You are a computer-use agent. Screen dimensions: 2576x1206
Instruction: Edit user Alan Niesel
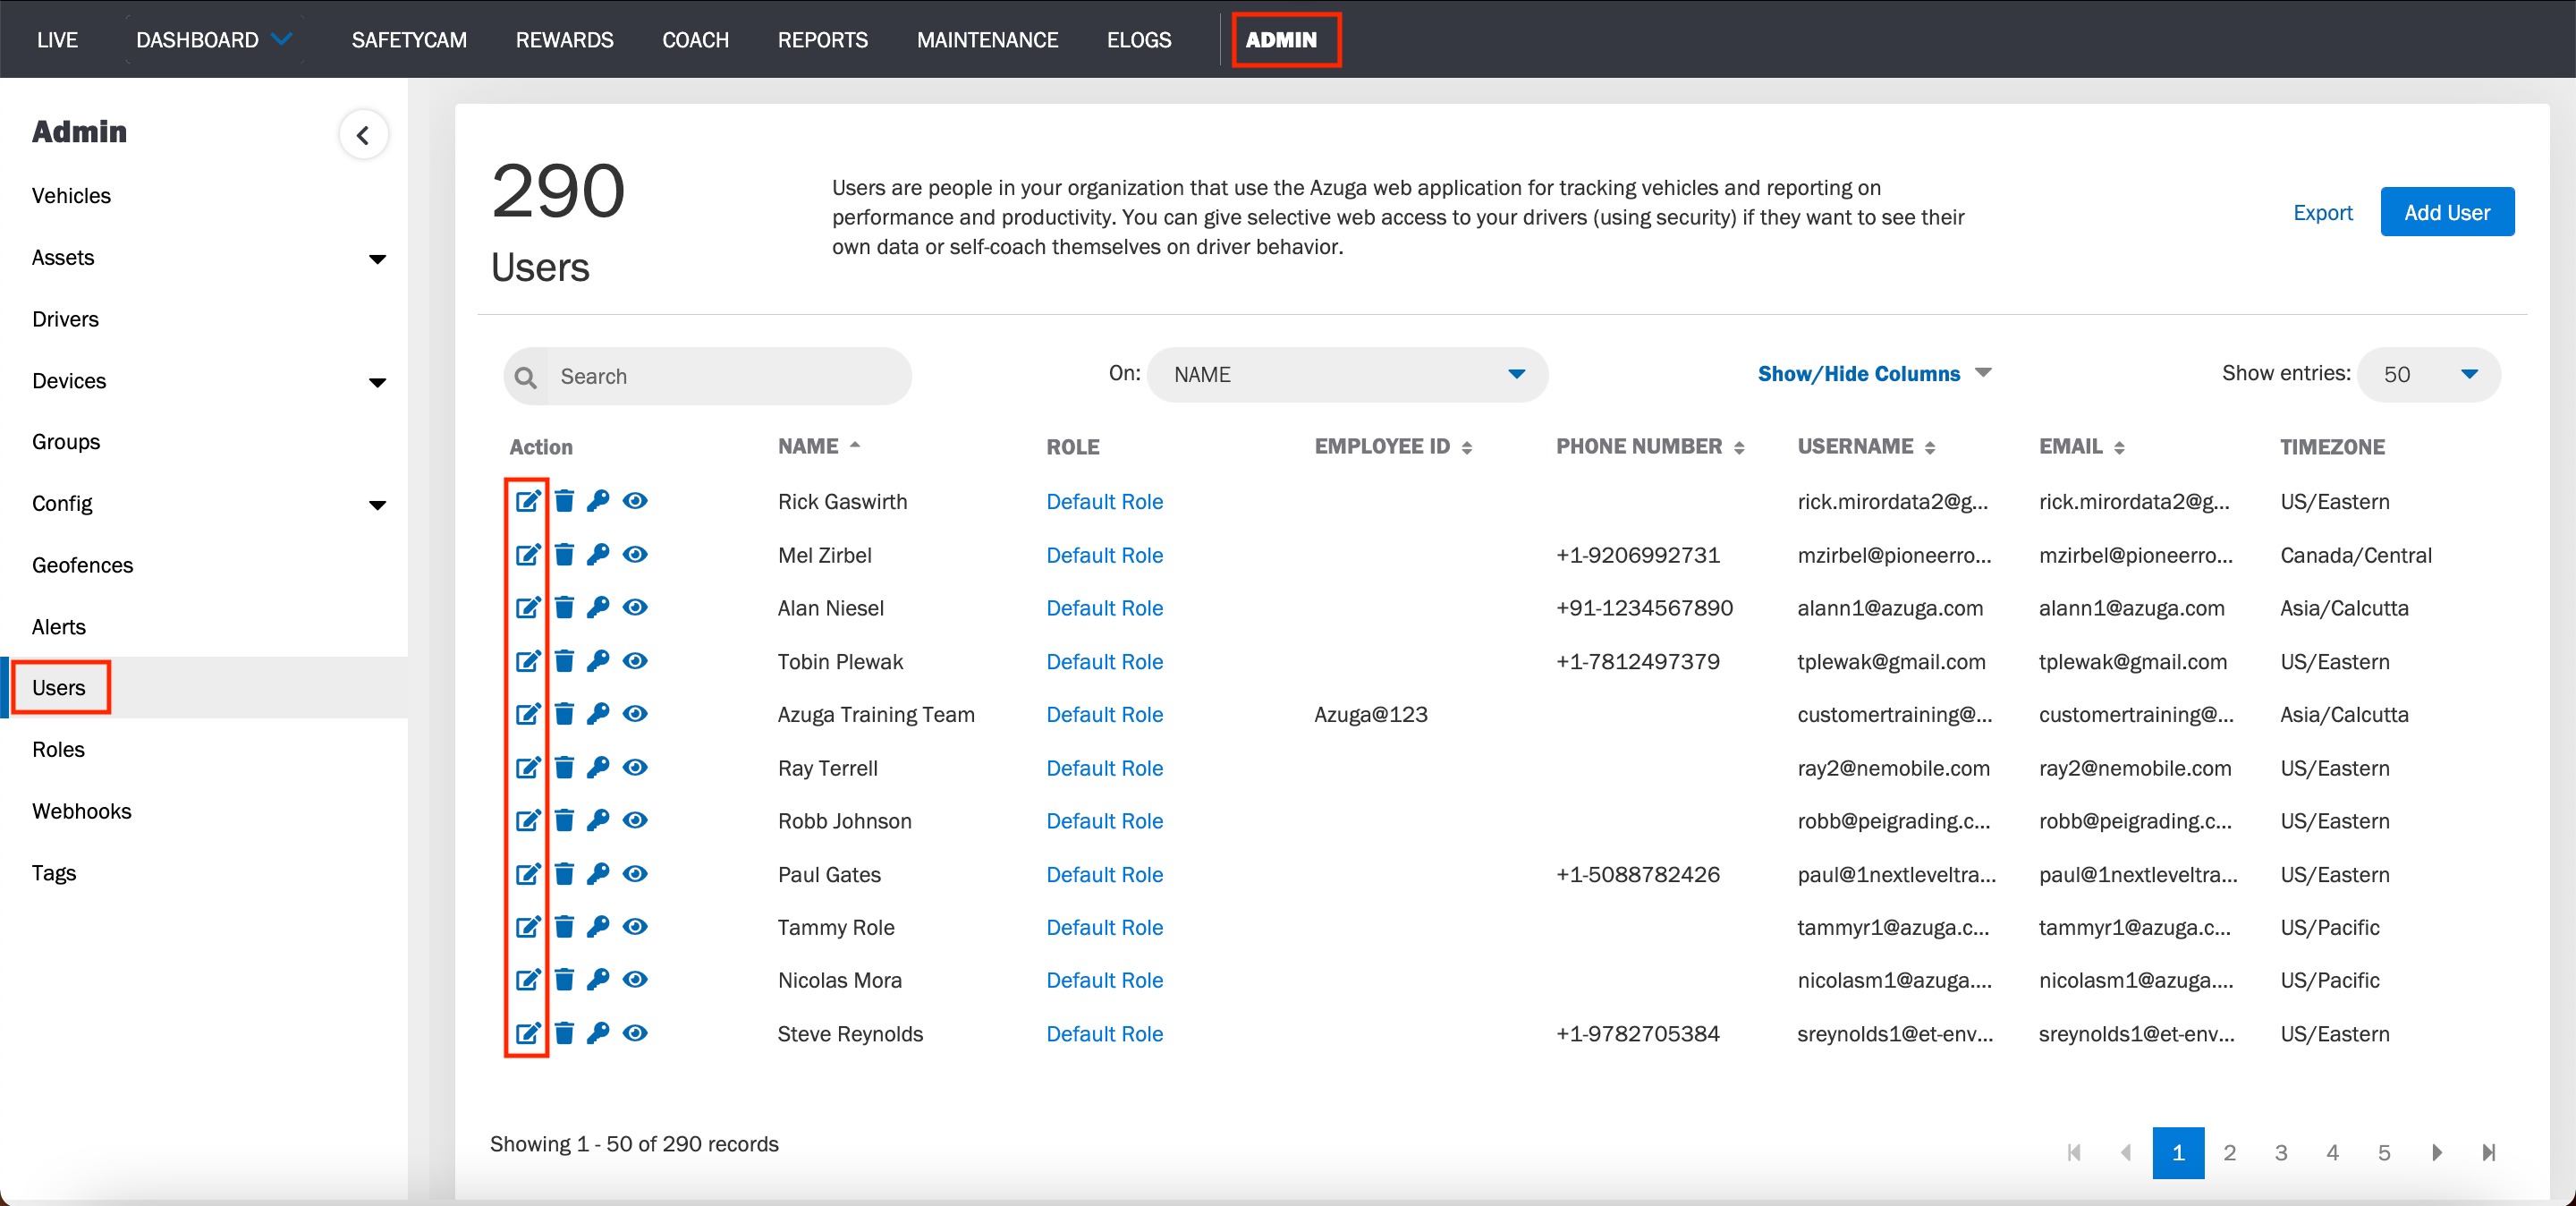[x=528, y=607]
